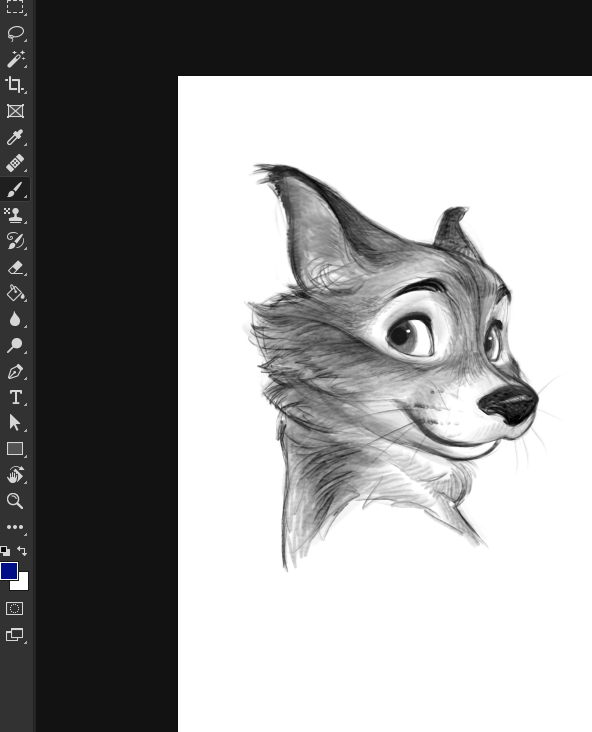This screenshot has width=592, height=732.
Task: Open the white background color swatch
Action: pos(22,584)
